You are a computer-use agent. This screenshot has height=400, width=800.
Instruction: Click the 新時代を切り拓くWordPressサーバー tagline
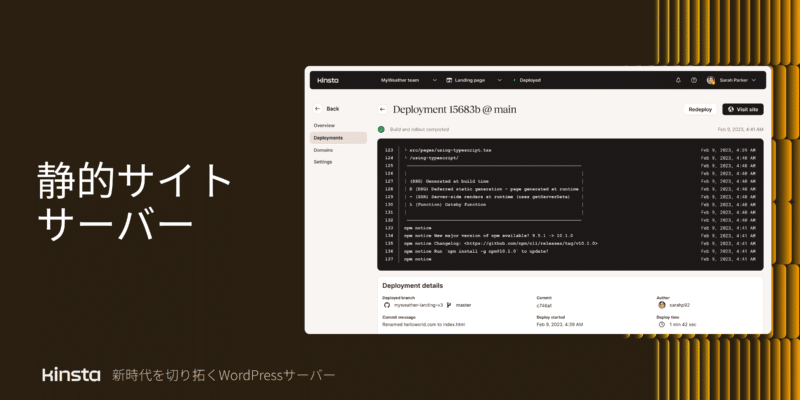223,376
